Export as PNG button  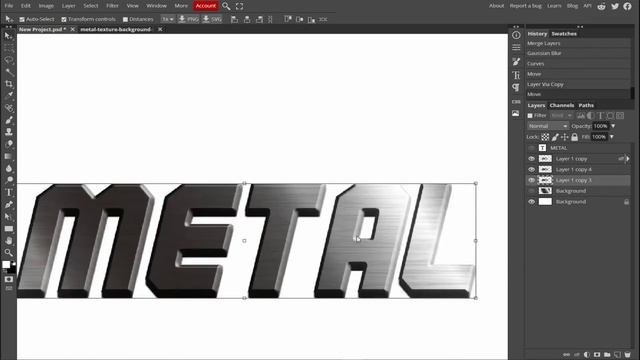[189, 19]
